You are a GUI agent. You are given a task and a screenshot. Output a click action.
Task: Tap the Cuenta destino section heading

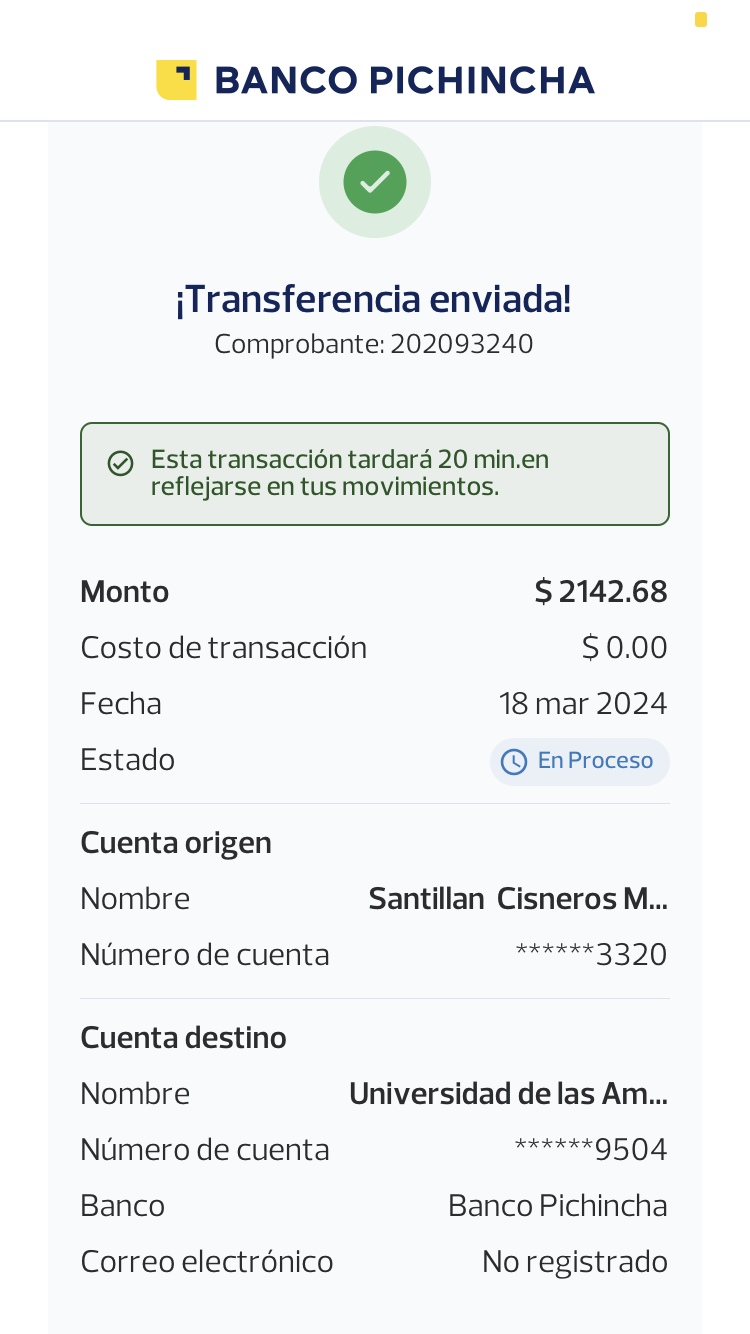(x=183, y=1038)
